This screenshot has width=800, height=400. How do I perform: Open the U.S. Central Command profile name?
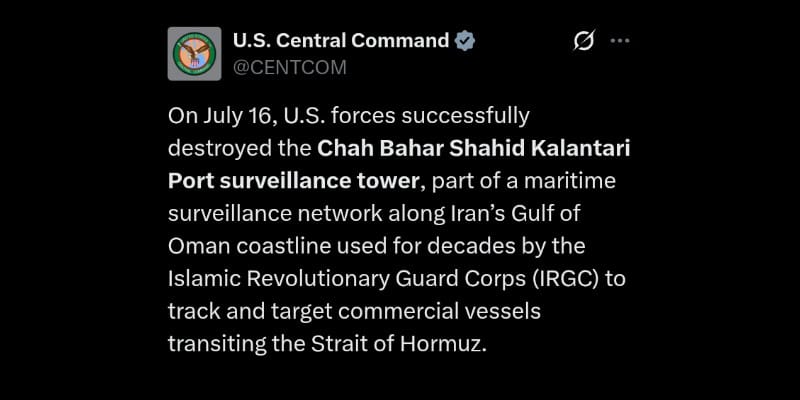341,40
